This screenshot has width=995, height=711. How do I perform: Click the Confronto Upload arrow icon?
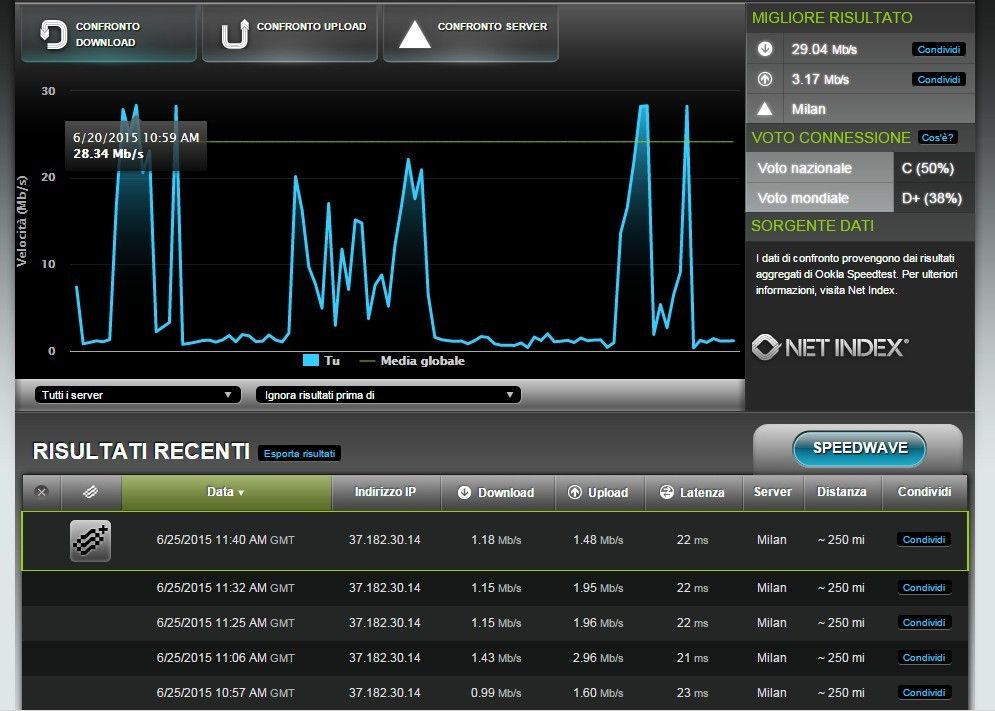(x=234, y=34)
